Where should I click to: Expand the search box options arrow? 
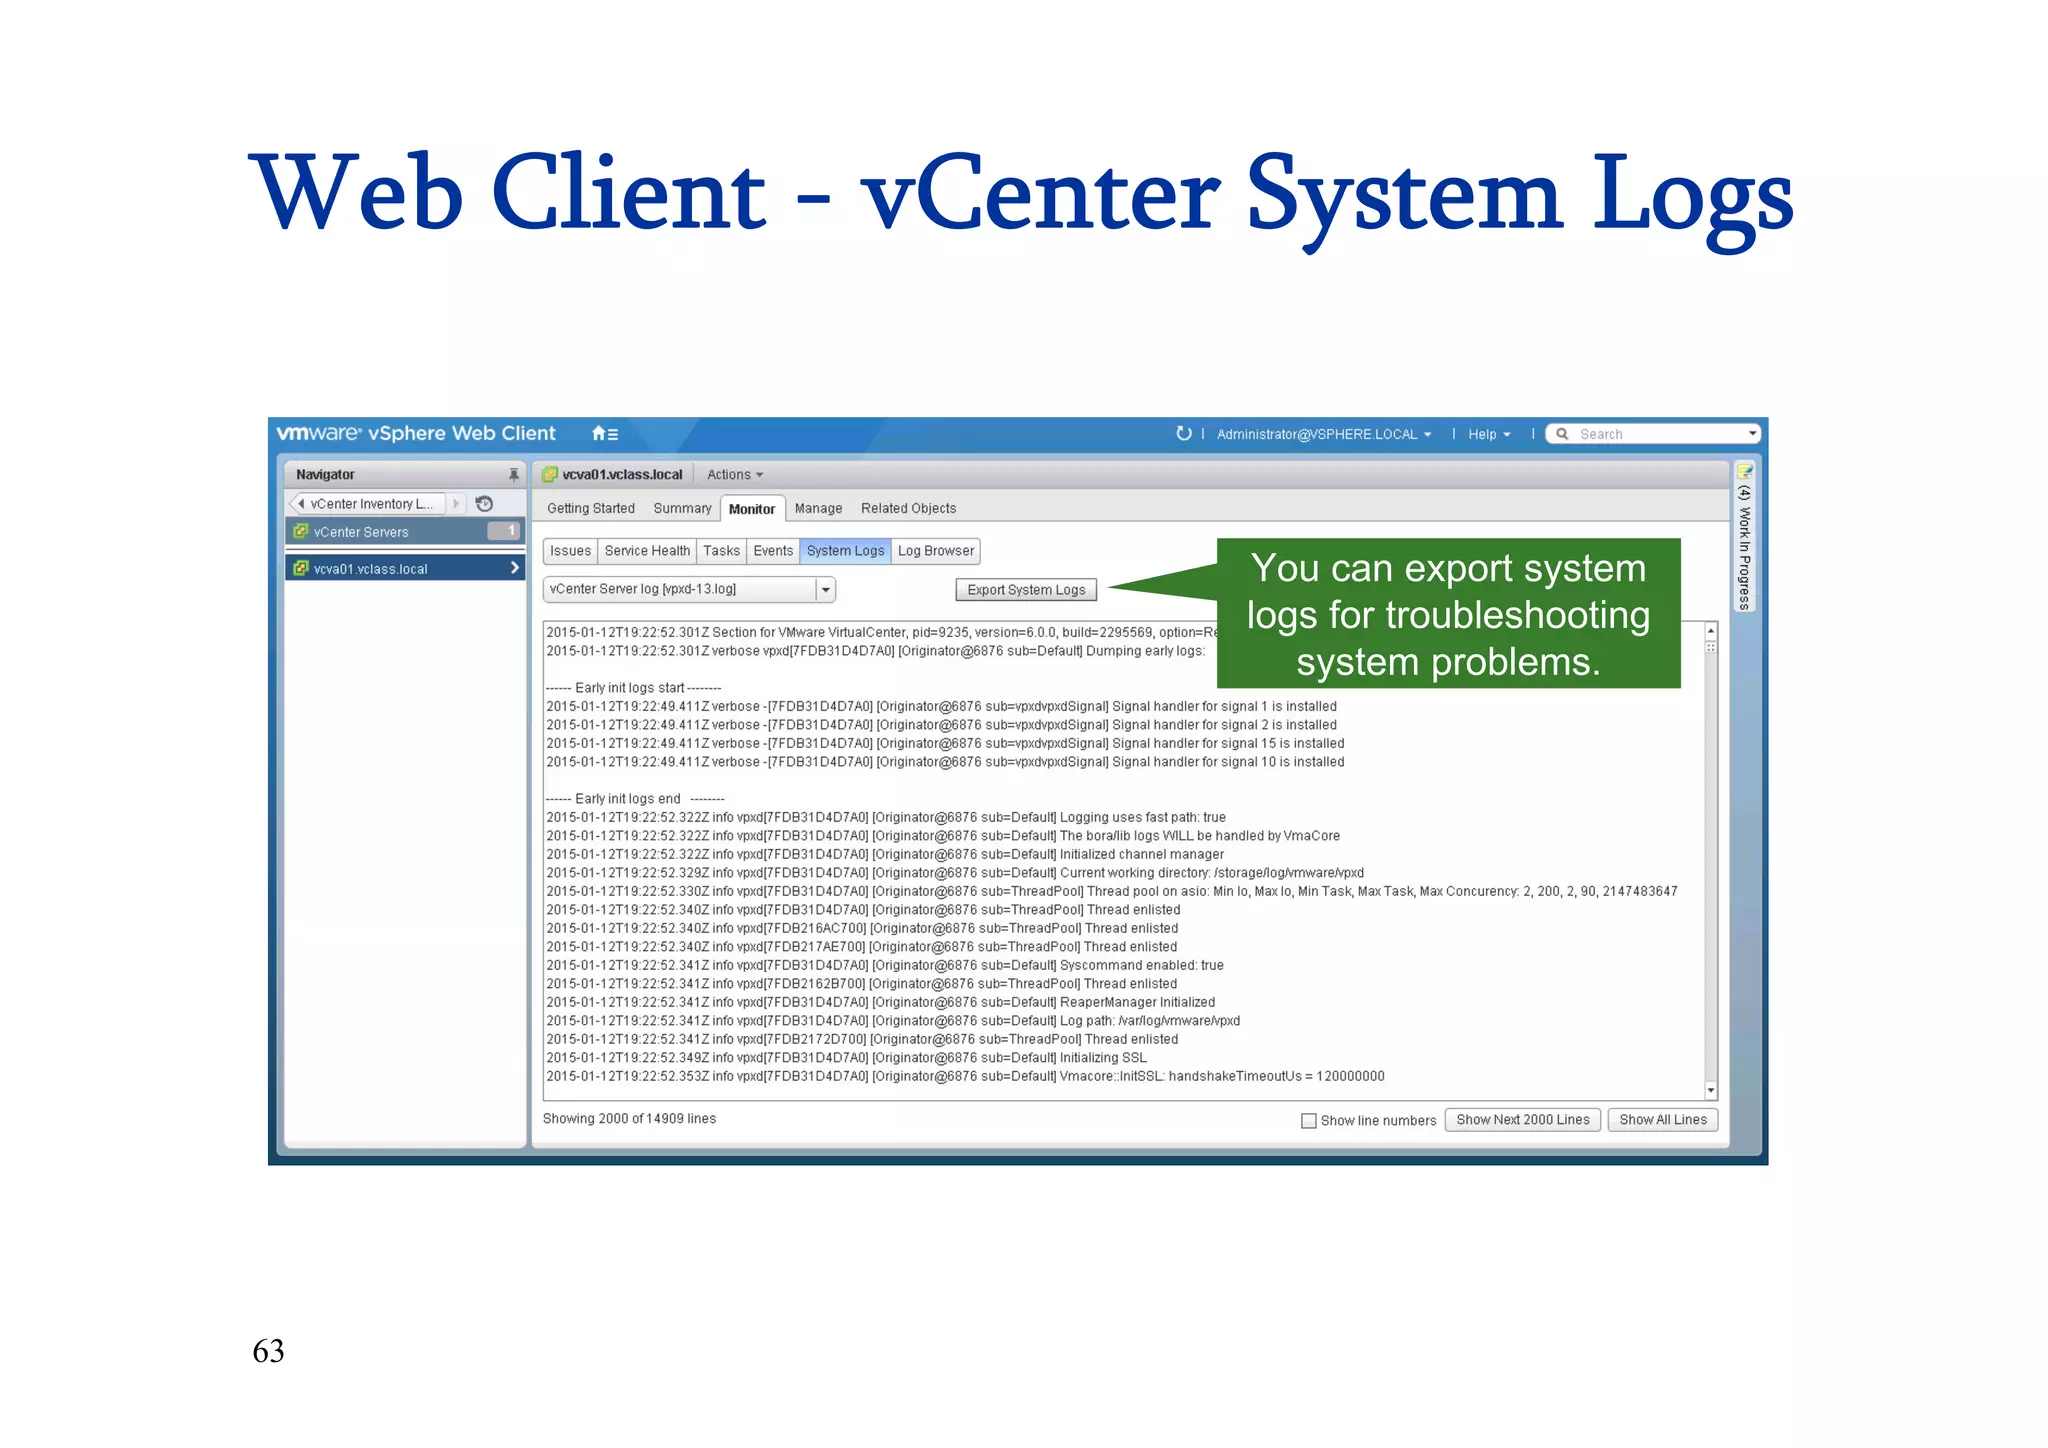pyautogui.click(x=1751, y=434)
